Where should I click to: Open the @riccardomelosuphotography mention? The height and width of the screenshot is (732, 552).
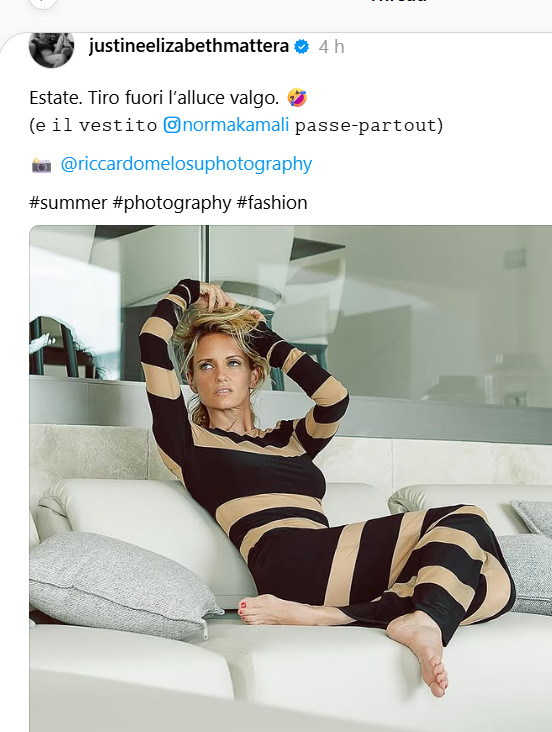[x=186, y=164]
